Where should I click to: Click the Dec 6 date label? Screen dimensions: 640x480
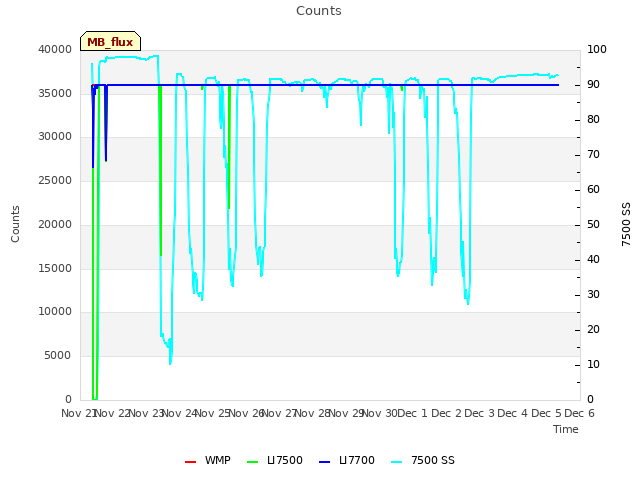click(x=580, y=413)
